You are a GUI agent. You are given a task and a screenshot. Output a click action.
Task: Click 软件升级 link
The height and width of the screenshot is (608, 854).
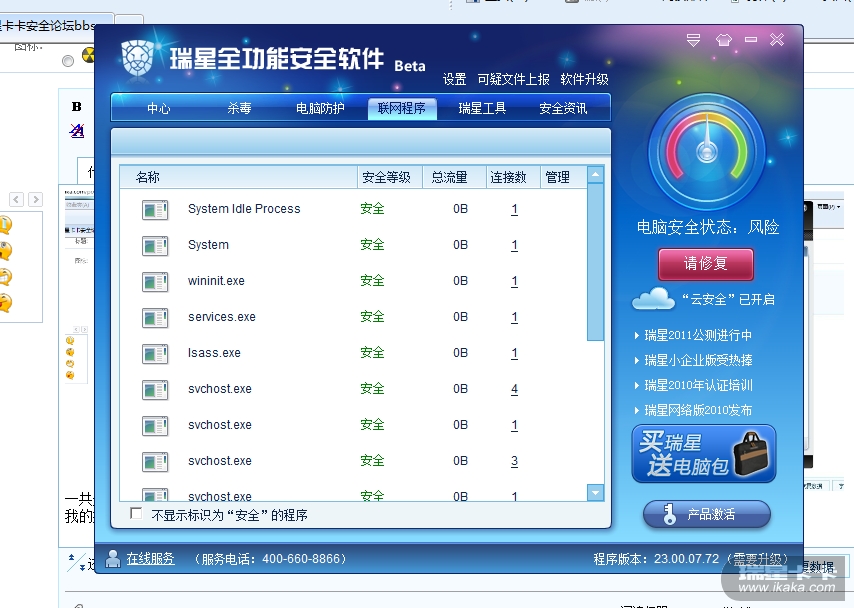click(584, 80)
